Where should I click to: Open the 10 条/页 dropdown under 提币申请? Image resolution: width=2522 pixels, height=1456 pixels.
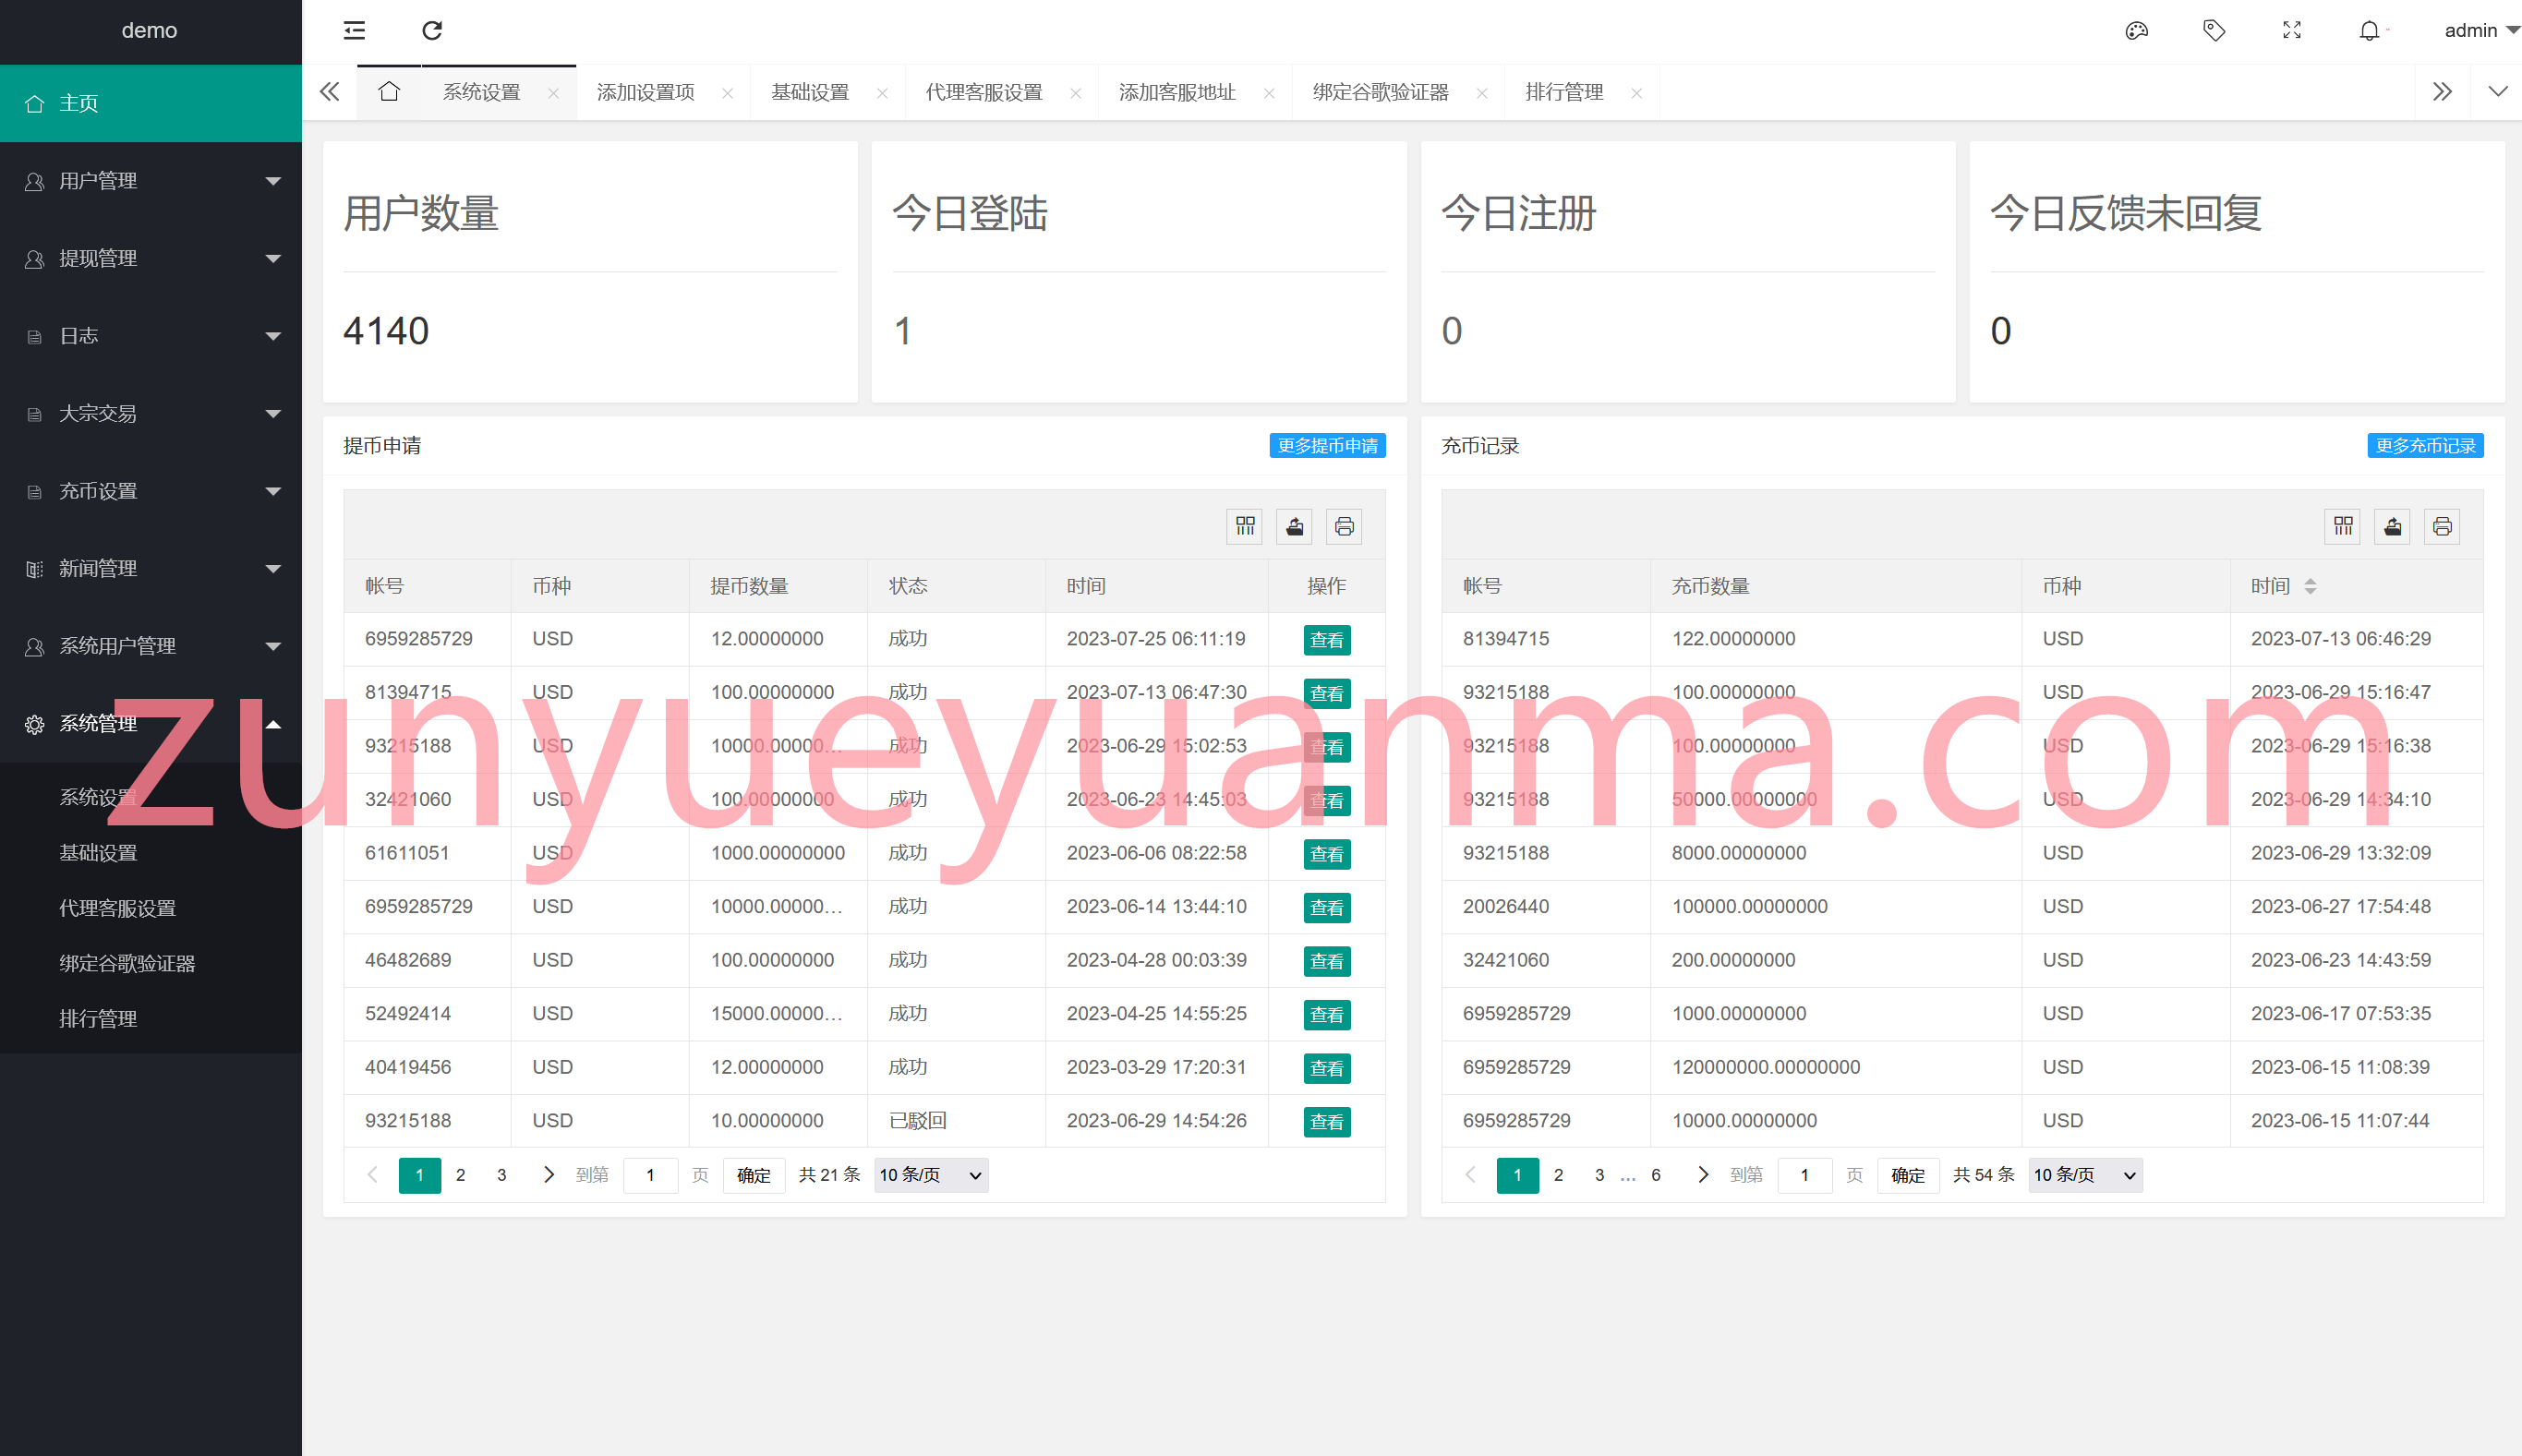pyautogui.click(x=931, y=1175)
